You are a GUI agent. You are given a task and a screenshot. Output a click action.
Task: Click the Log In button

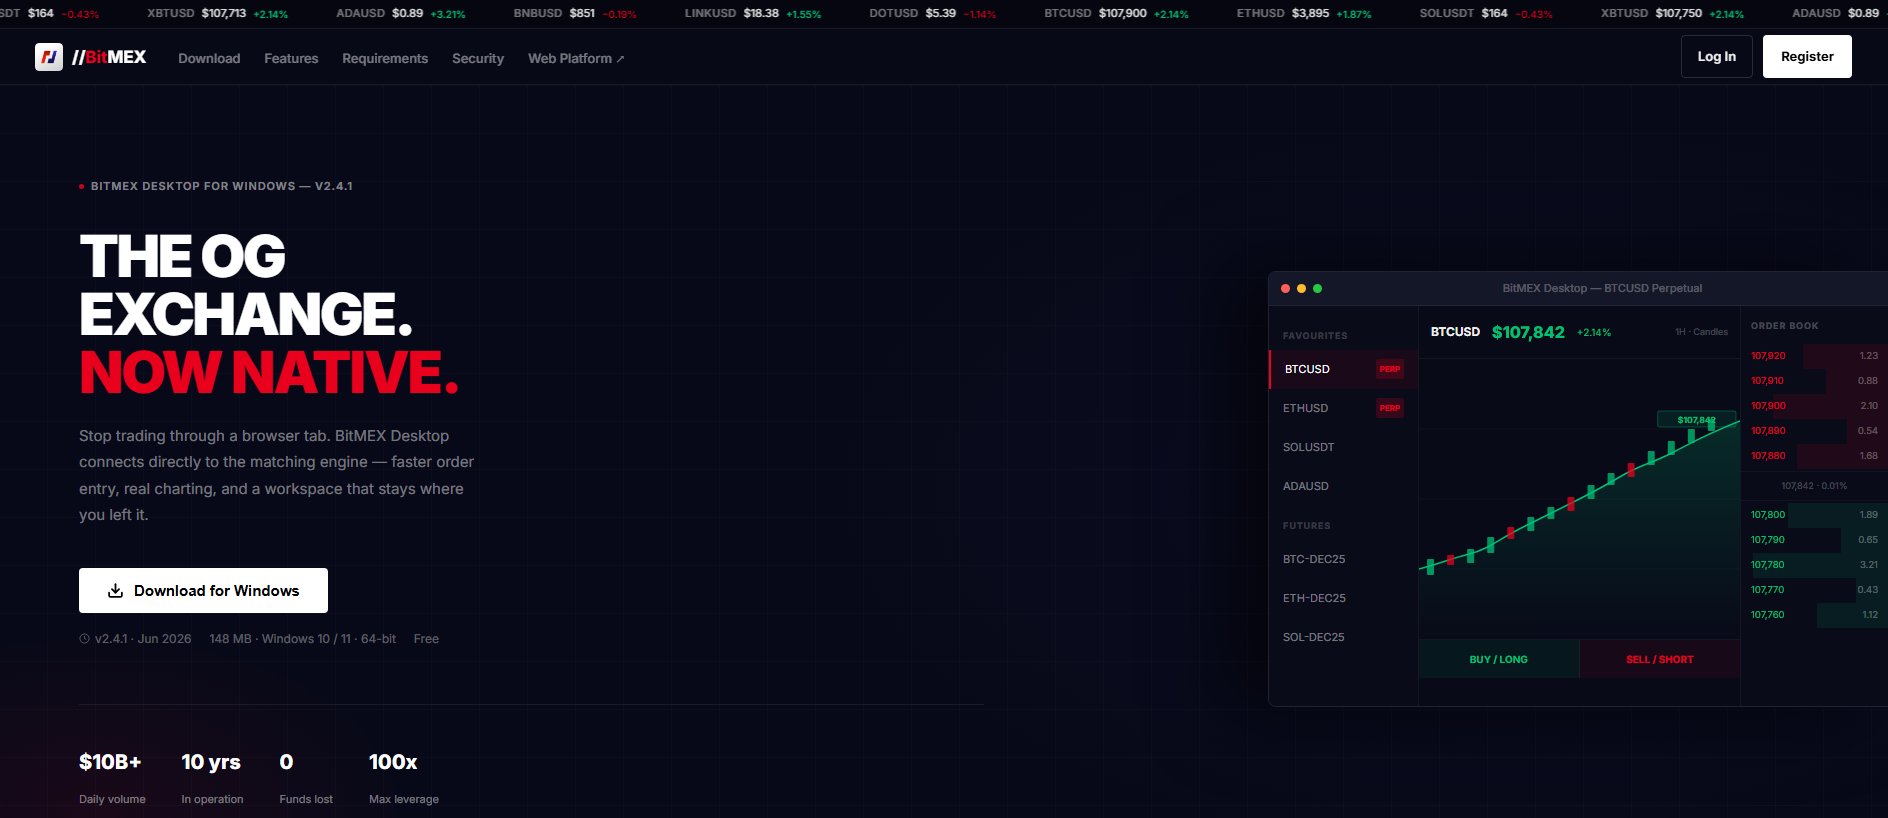(1717, 57)
